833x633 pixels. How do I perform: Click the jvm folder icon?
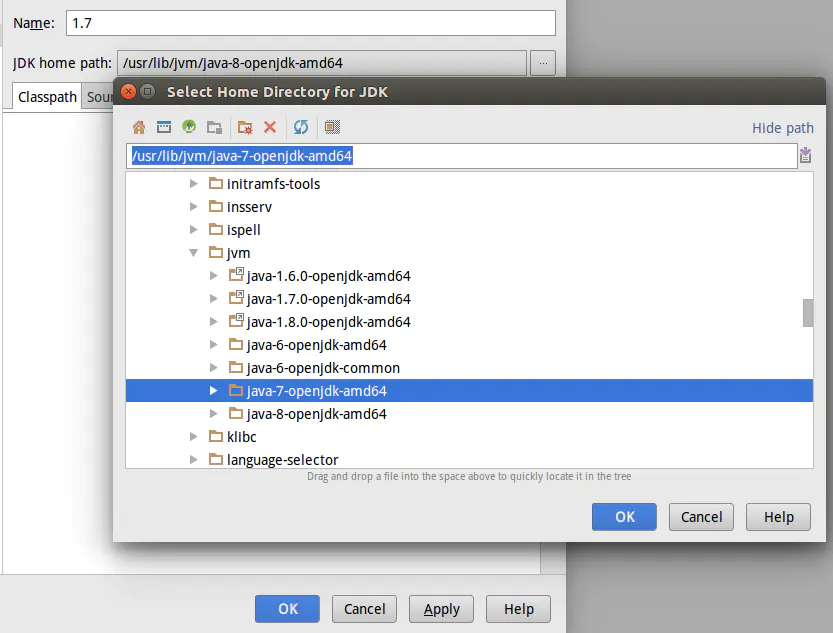[x=215, y=252]
